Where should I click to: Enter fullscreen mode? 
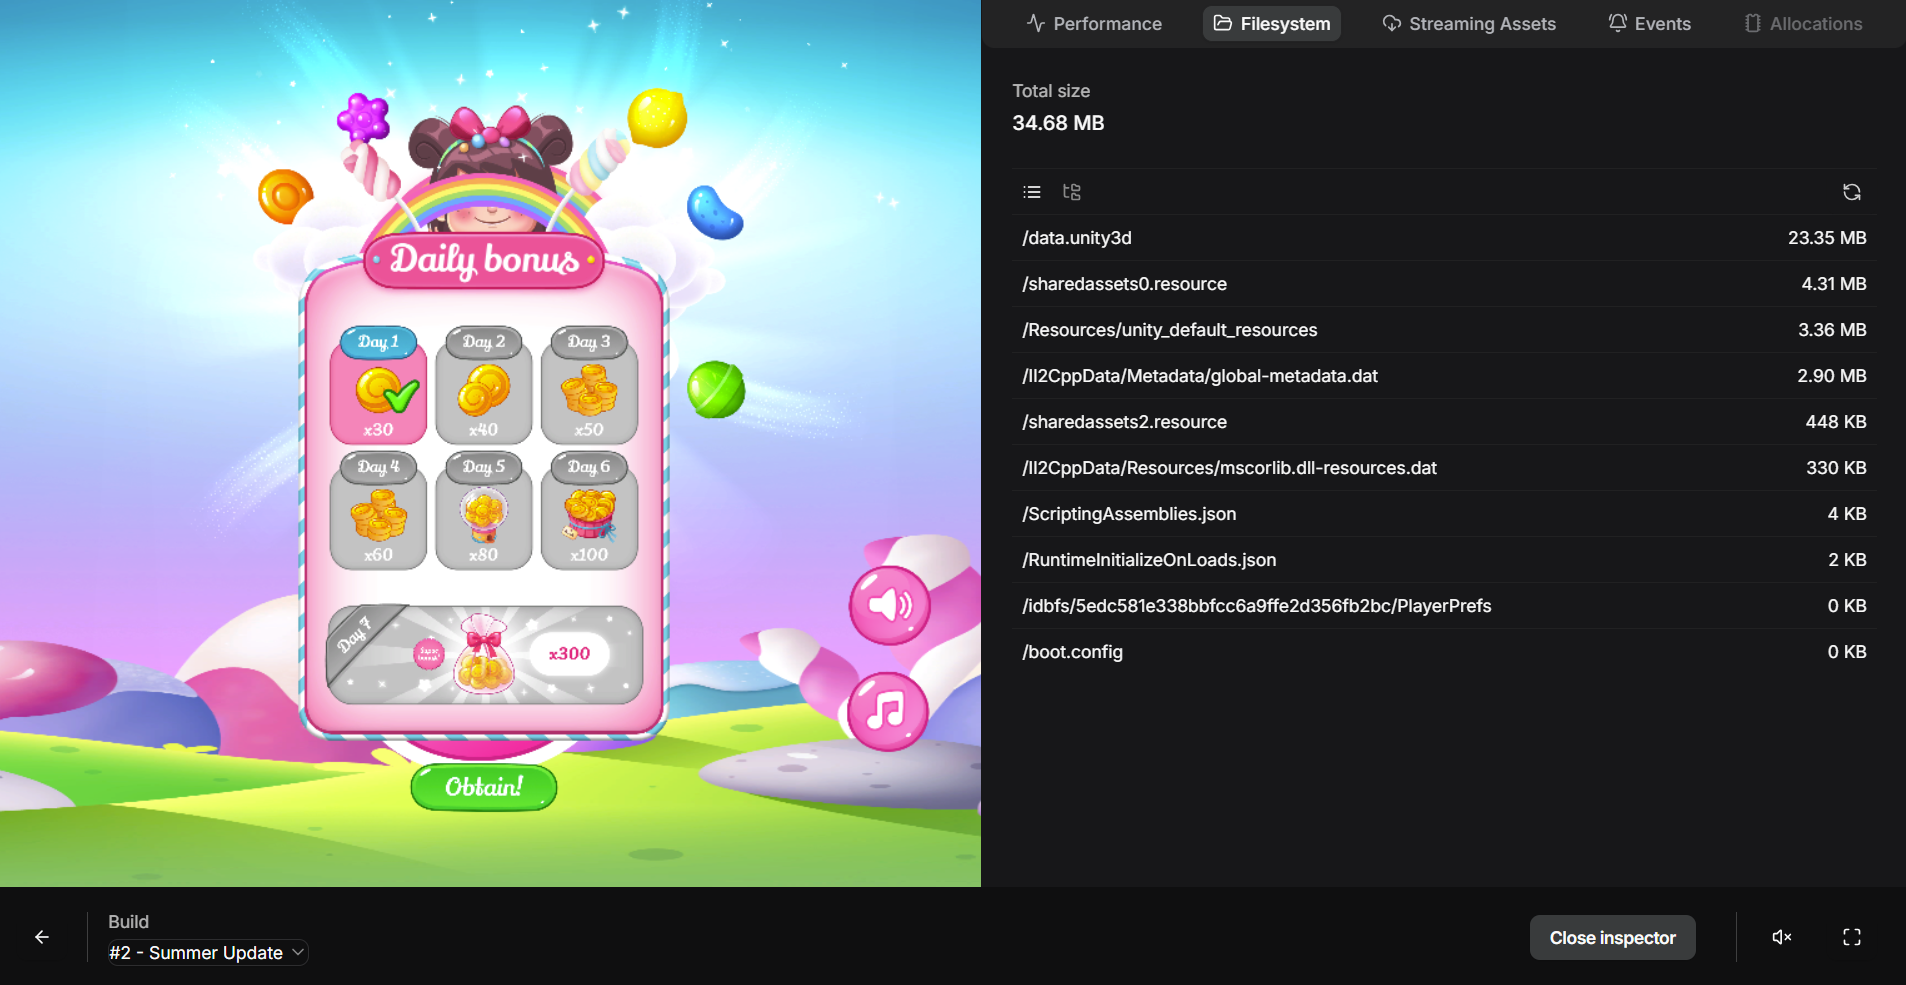(1852, 937)
